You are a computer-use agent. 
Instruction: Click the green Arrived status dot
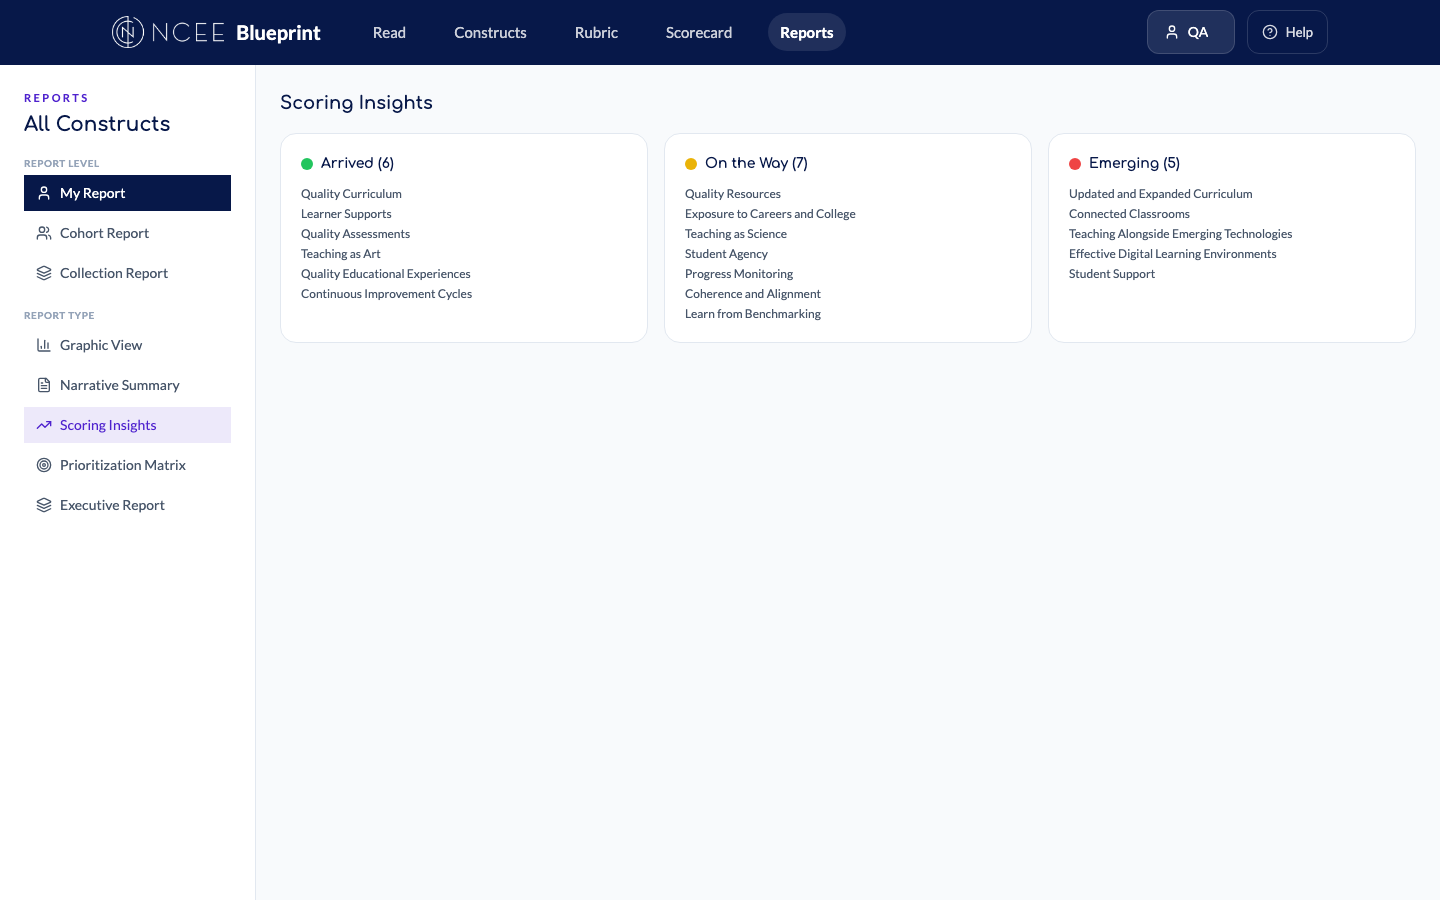click(x=307, y=162)
